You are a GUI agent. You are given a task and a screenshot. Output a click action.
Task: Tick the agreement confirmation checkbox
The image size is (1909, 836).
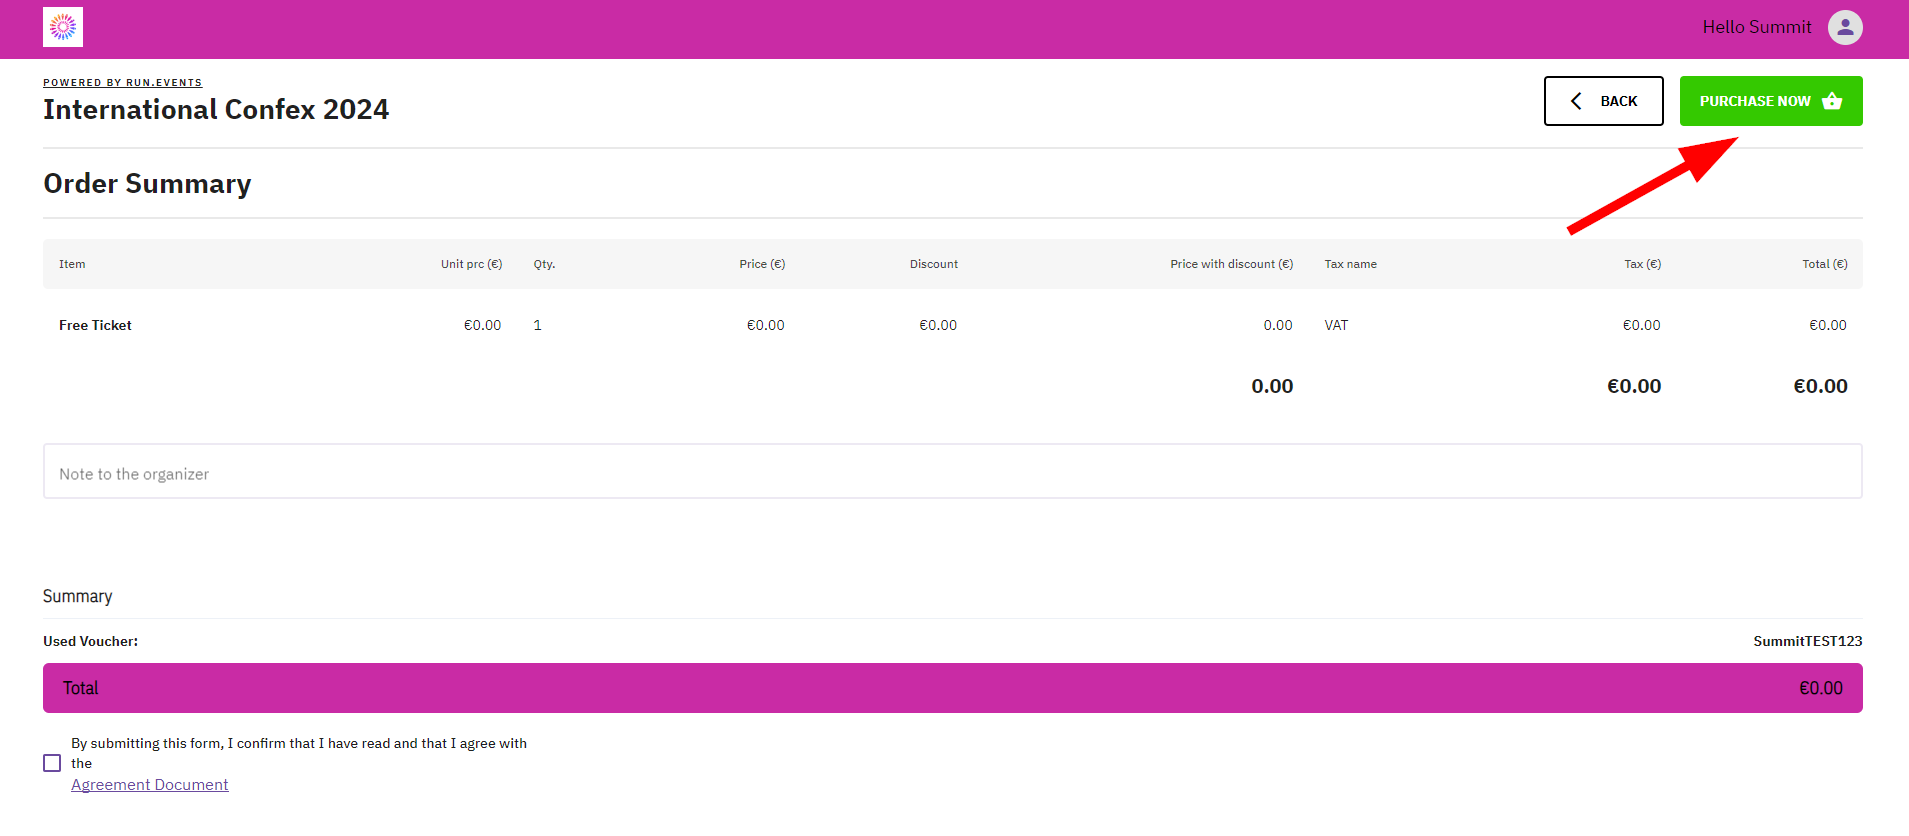point(52,763)
